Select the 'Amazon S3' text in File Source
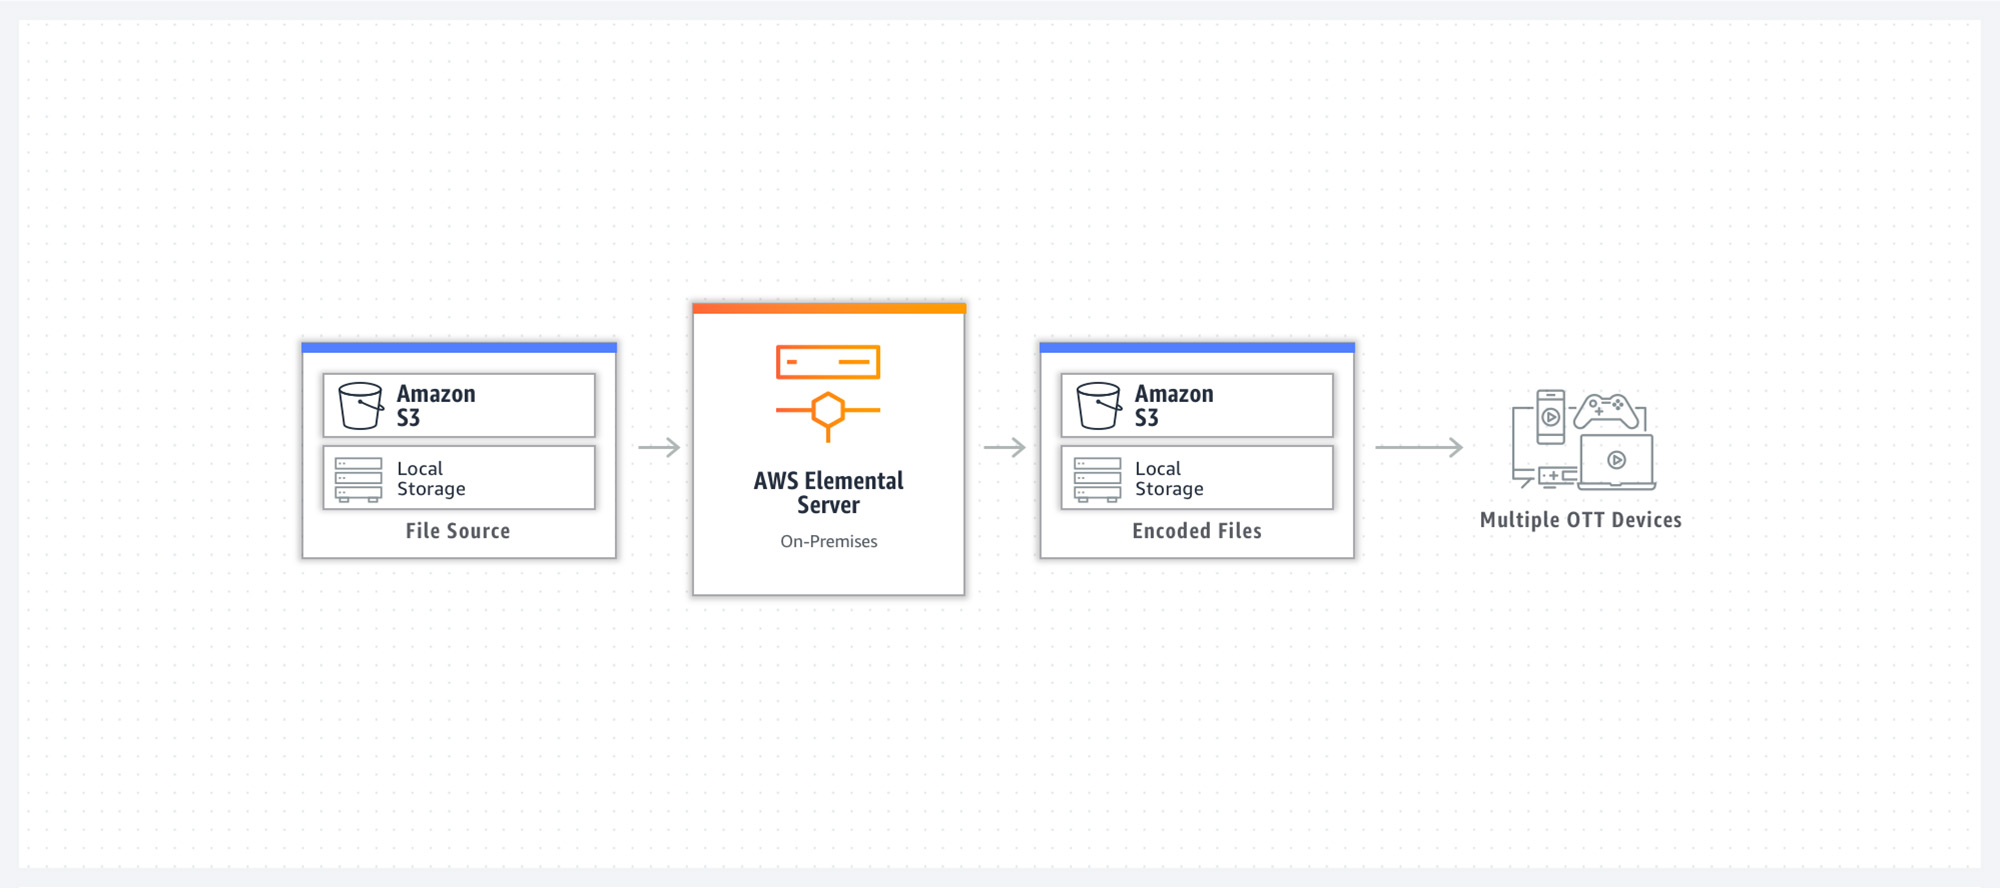2000x888 pixels. pos(436,406)
